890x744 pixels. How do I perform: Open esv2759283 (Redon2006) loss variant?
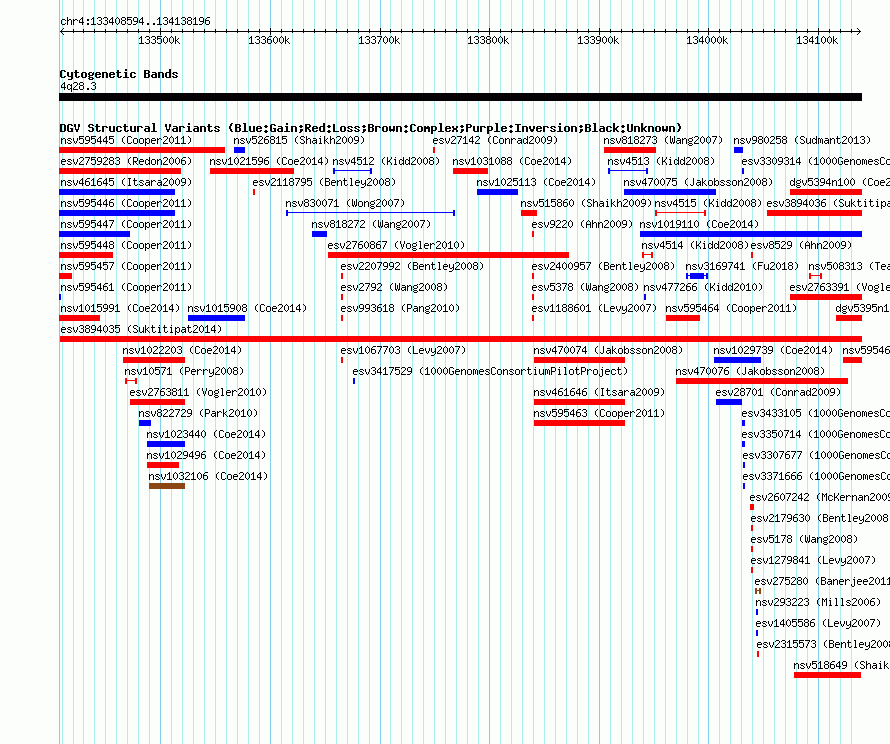coord(120,171)
